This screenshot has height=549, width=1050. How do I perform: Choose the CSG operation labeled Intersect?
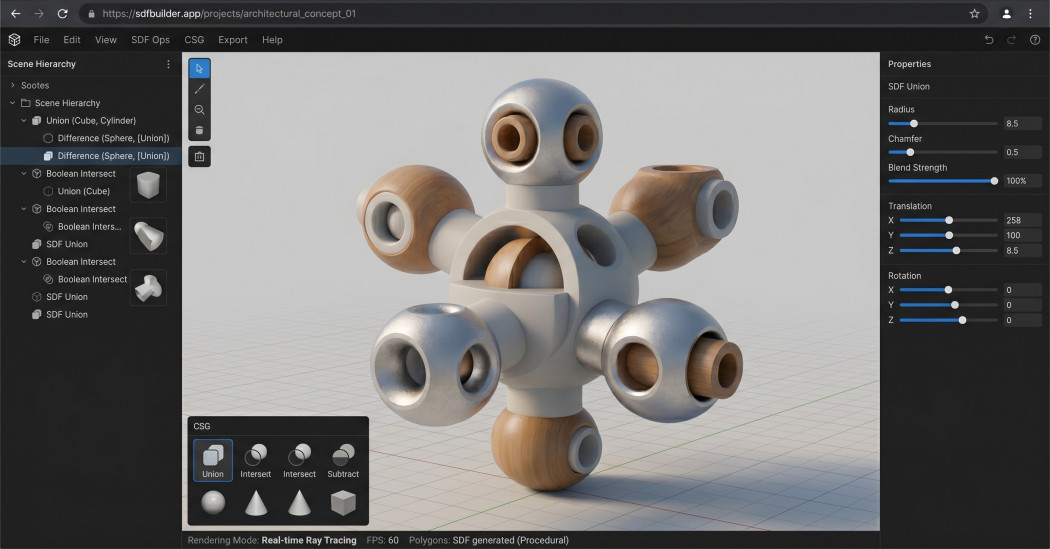[299, 461]
